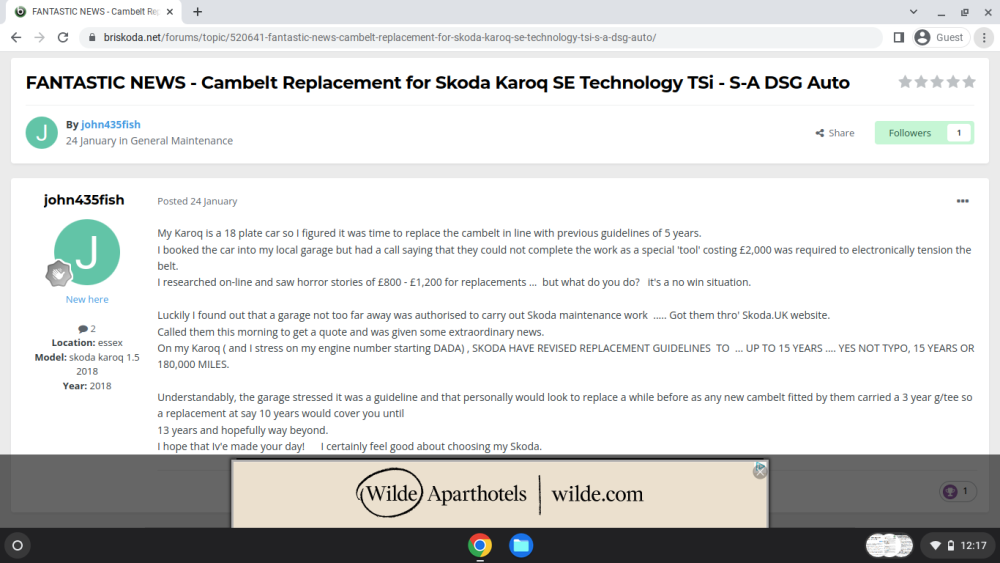The width and height of the screenshot is (1000, 563).
Task: Open the tab search dropdown
Action: coord(913,11)
